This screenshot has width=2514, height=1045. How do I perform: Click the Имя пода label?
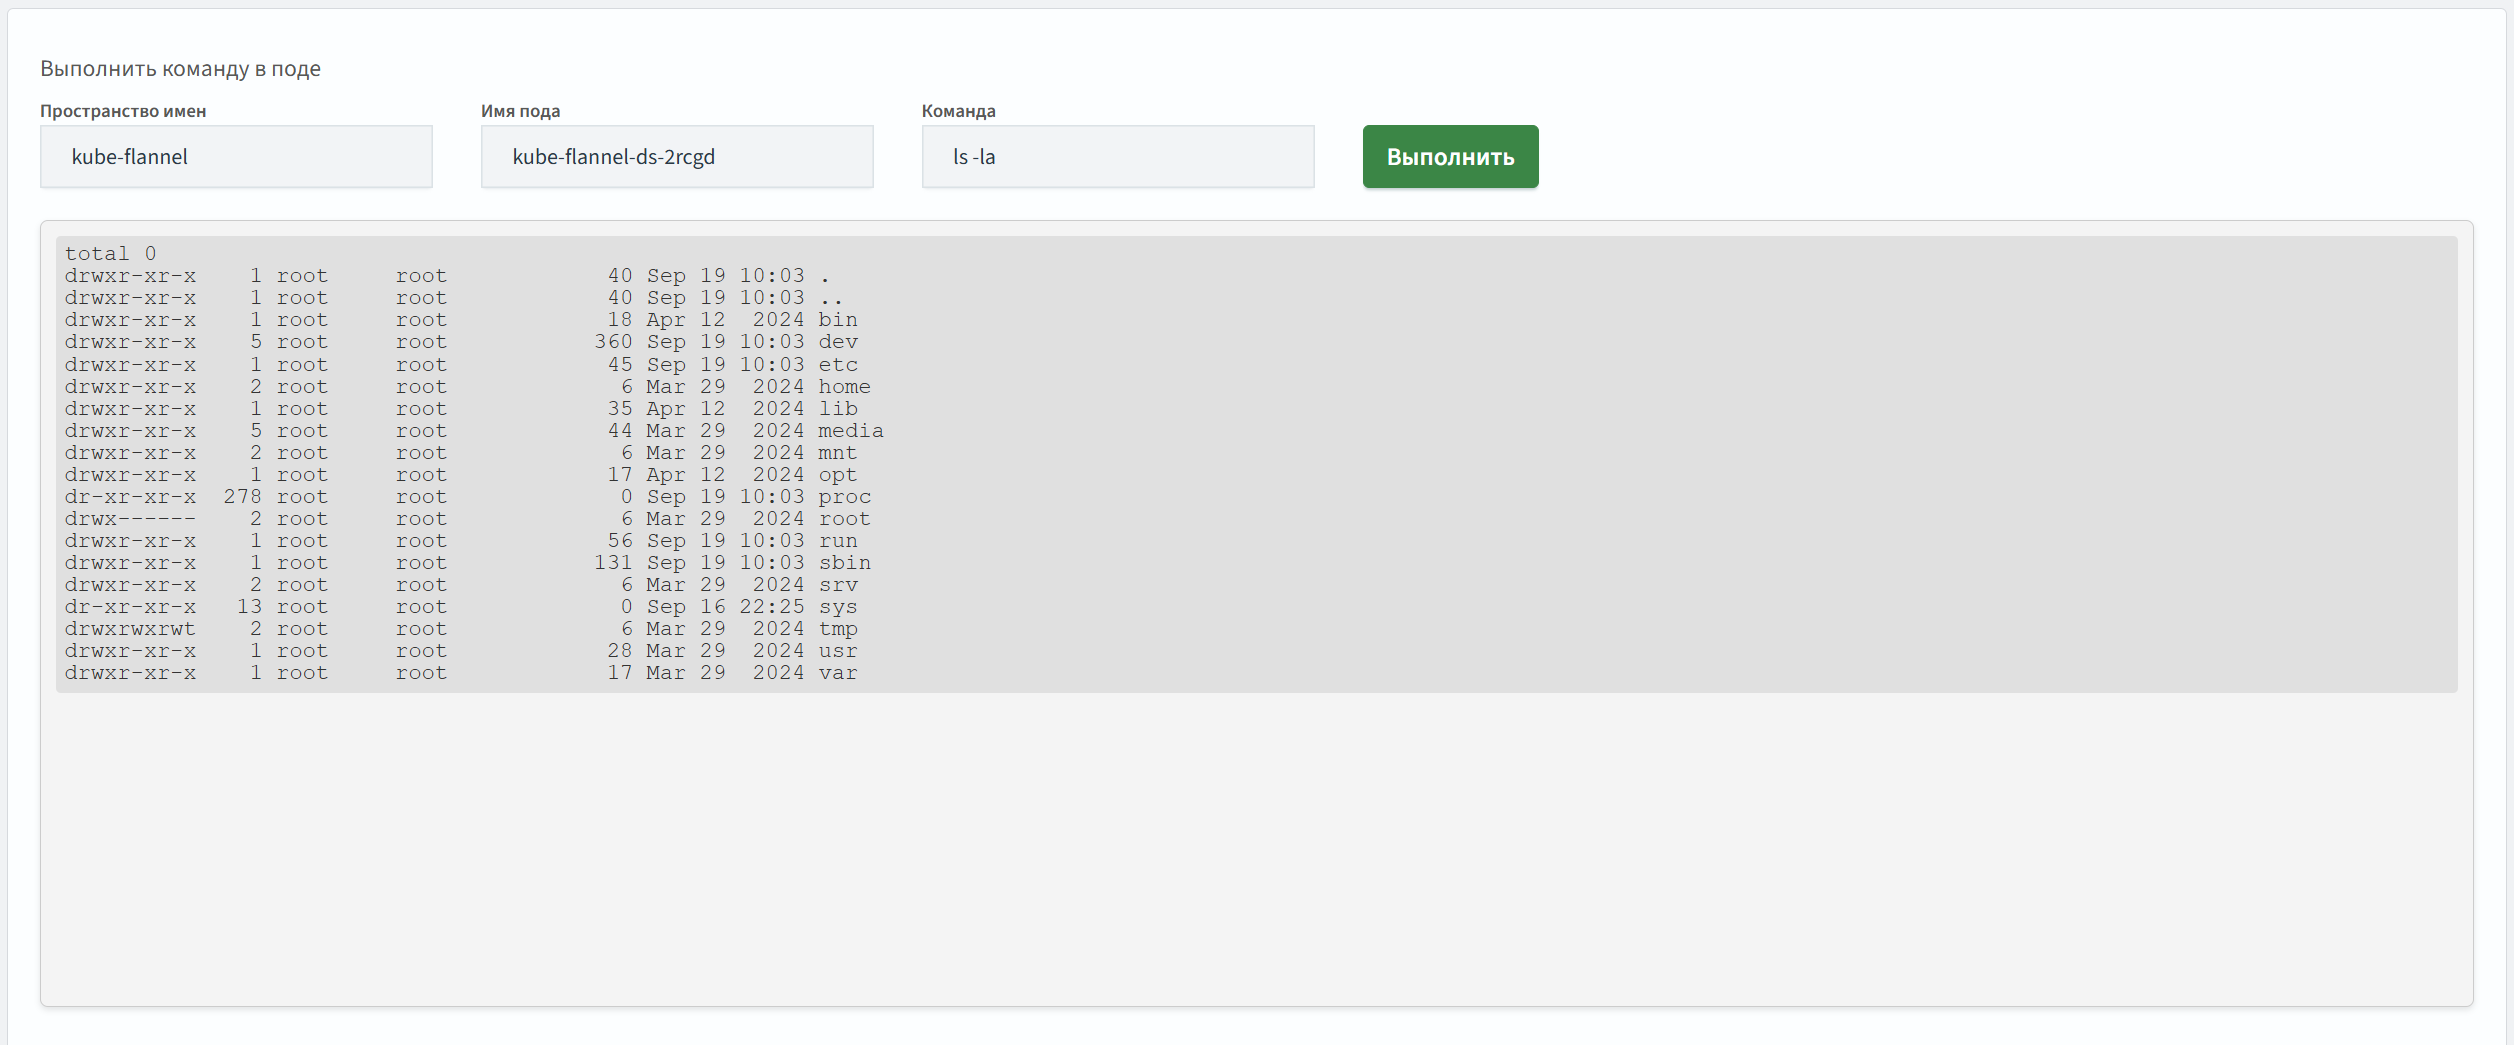[520, 111]
